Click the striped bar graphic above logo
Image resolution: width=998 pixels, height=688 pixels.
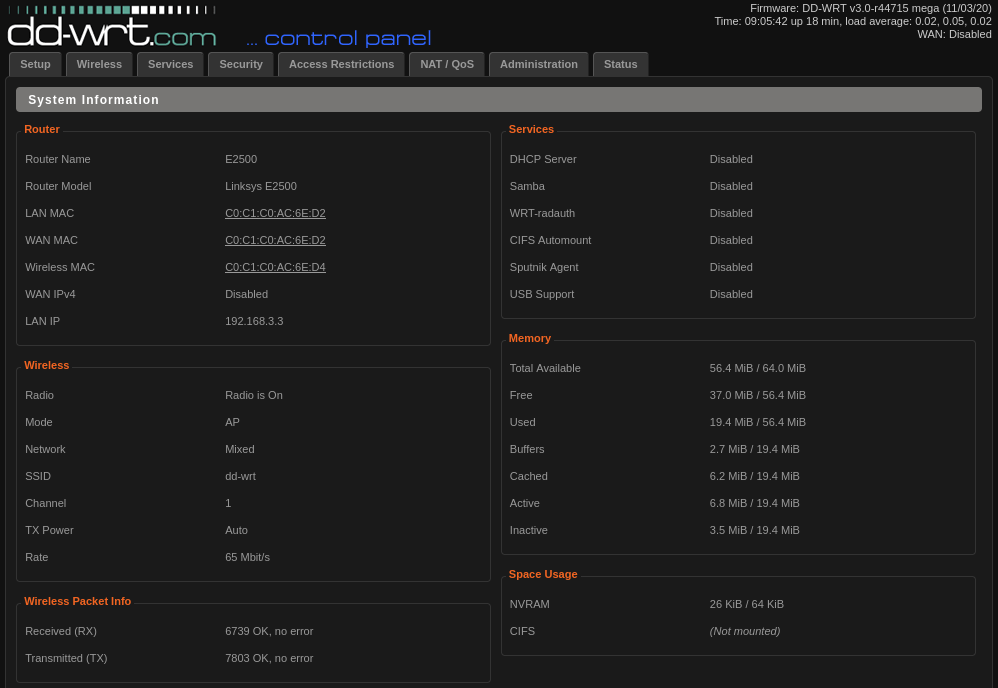[x=111, y=10]
